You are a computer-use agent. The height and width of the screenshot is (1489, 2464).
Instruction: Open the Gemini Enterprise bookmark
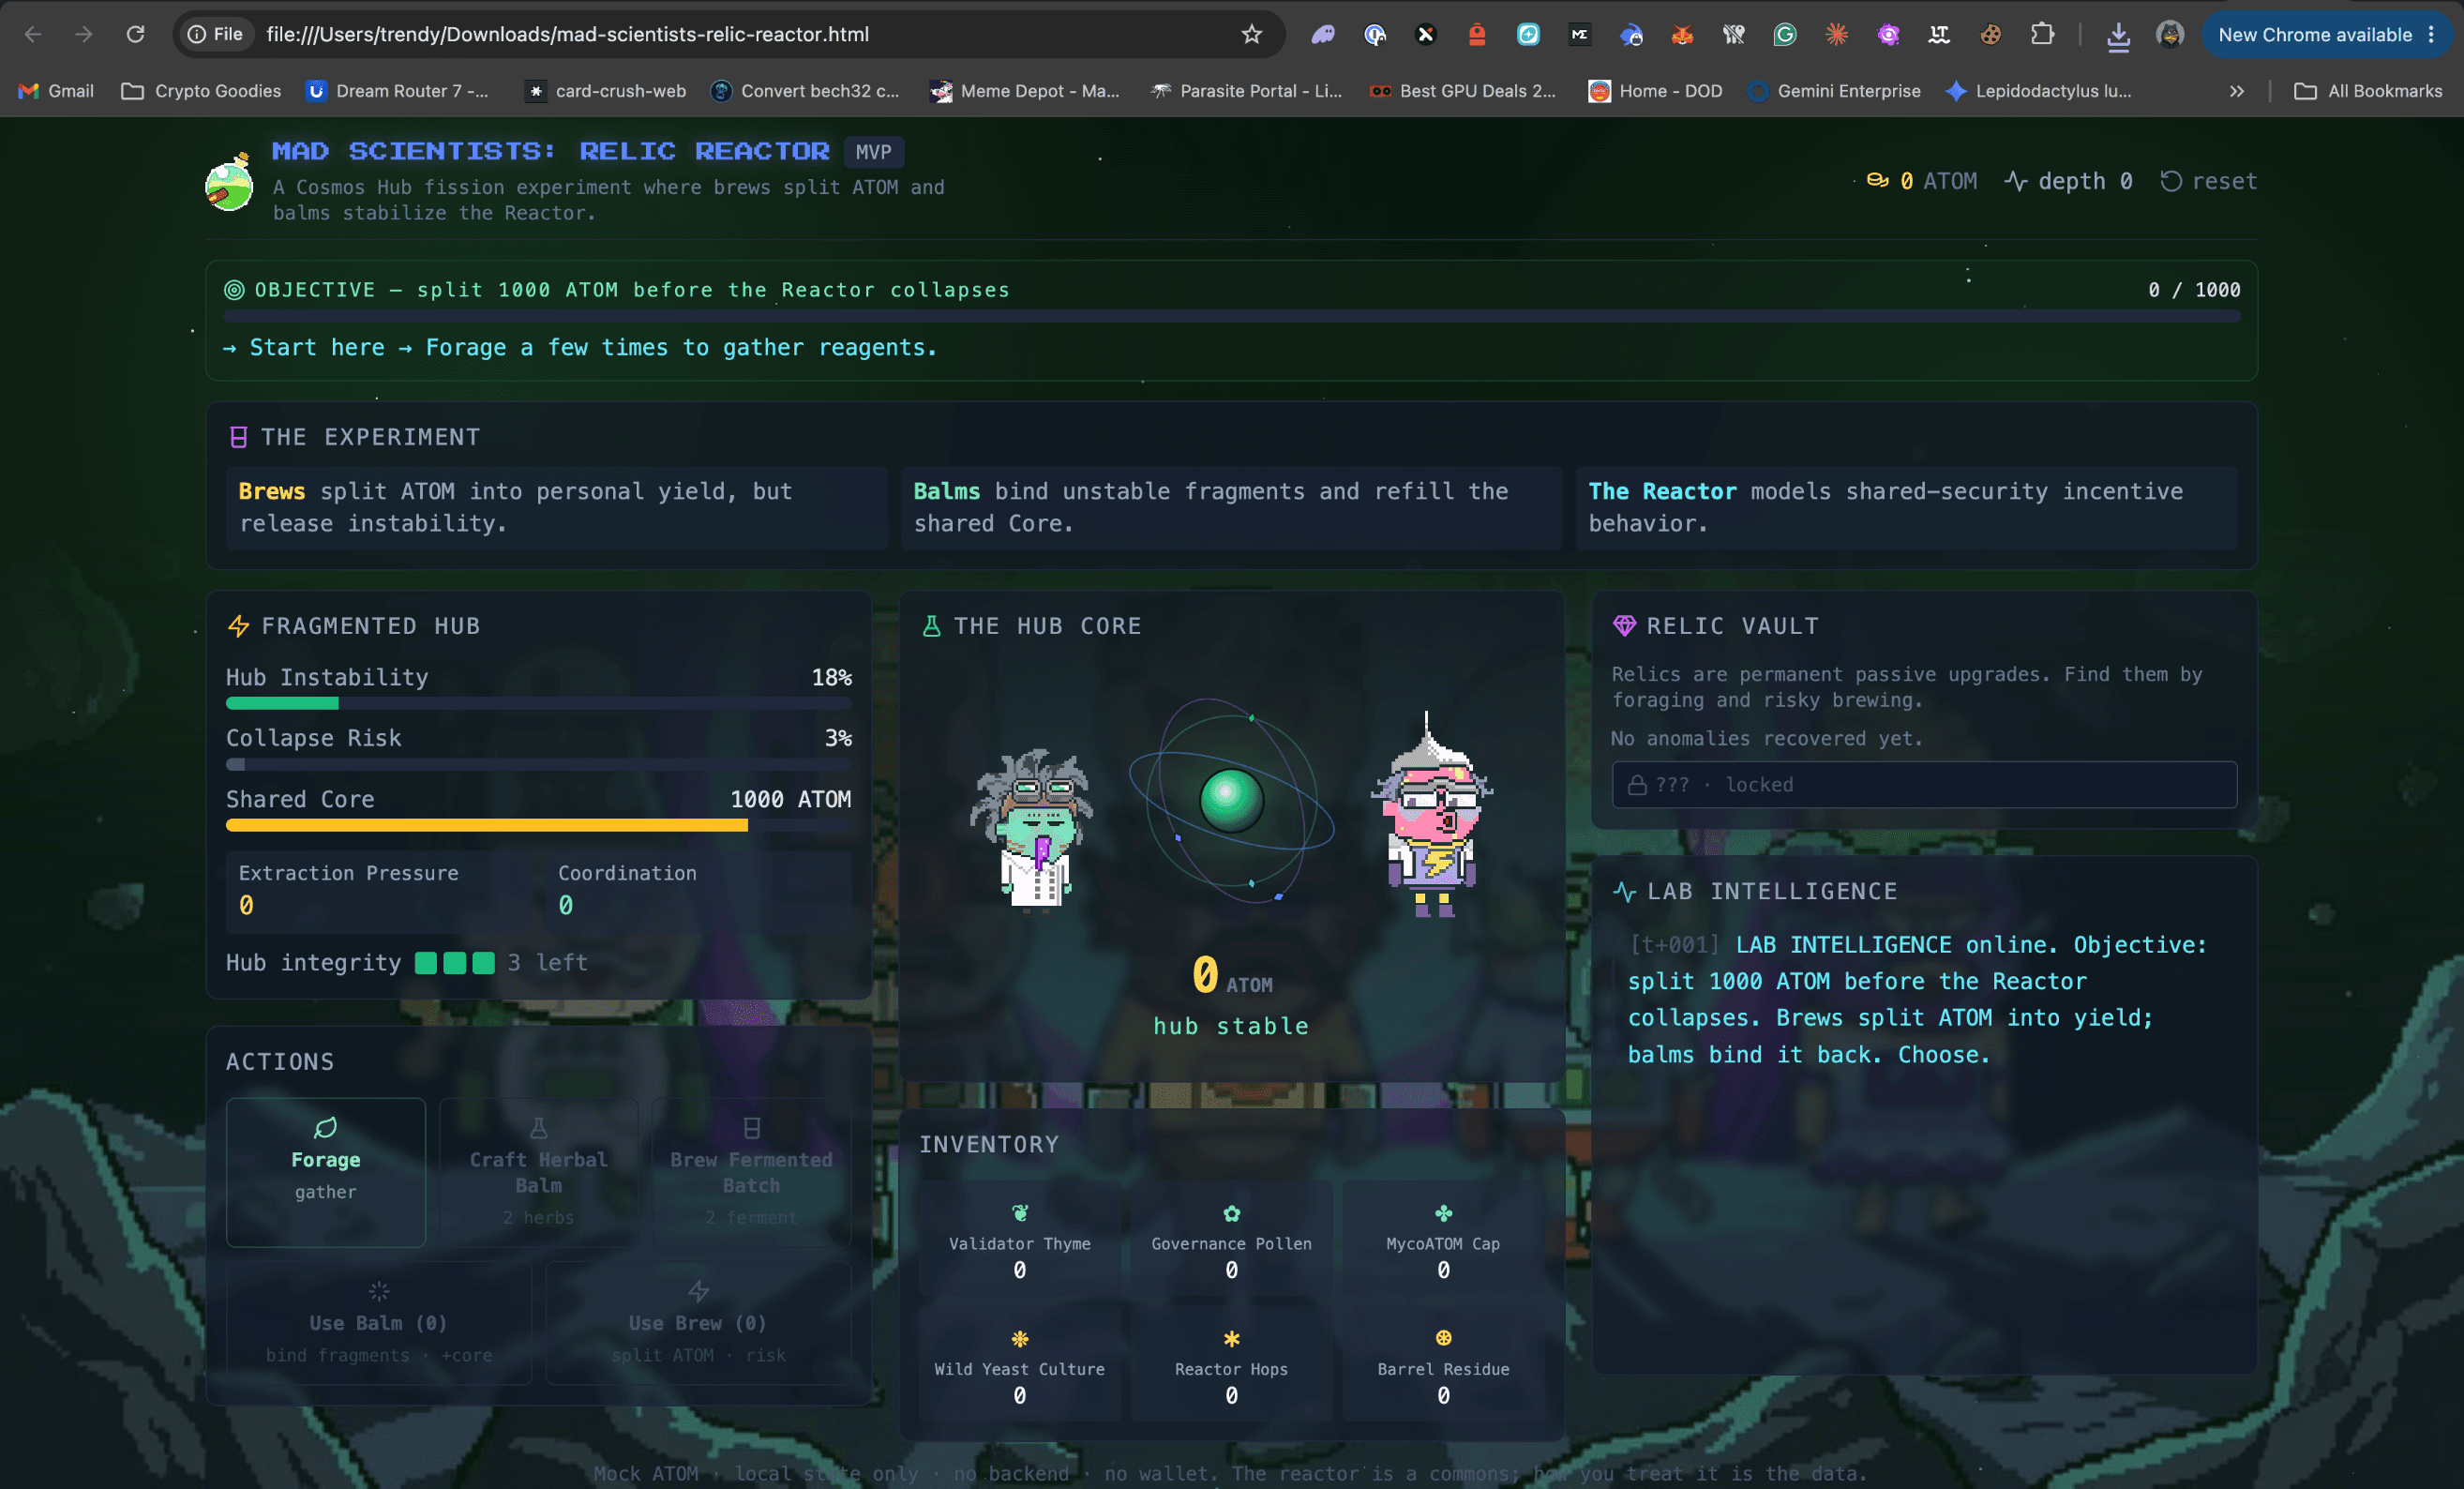[1834, 91]
